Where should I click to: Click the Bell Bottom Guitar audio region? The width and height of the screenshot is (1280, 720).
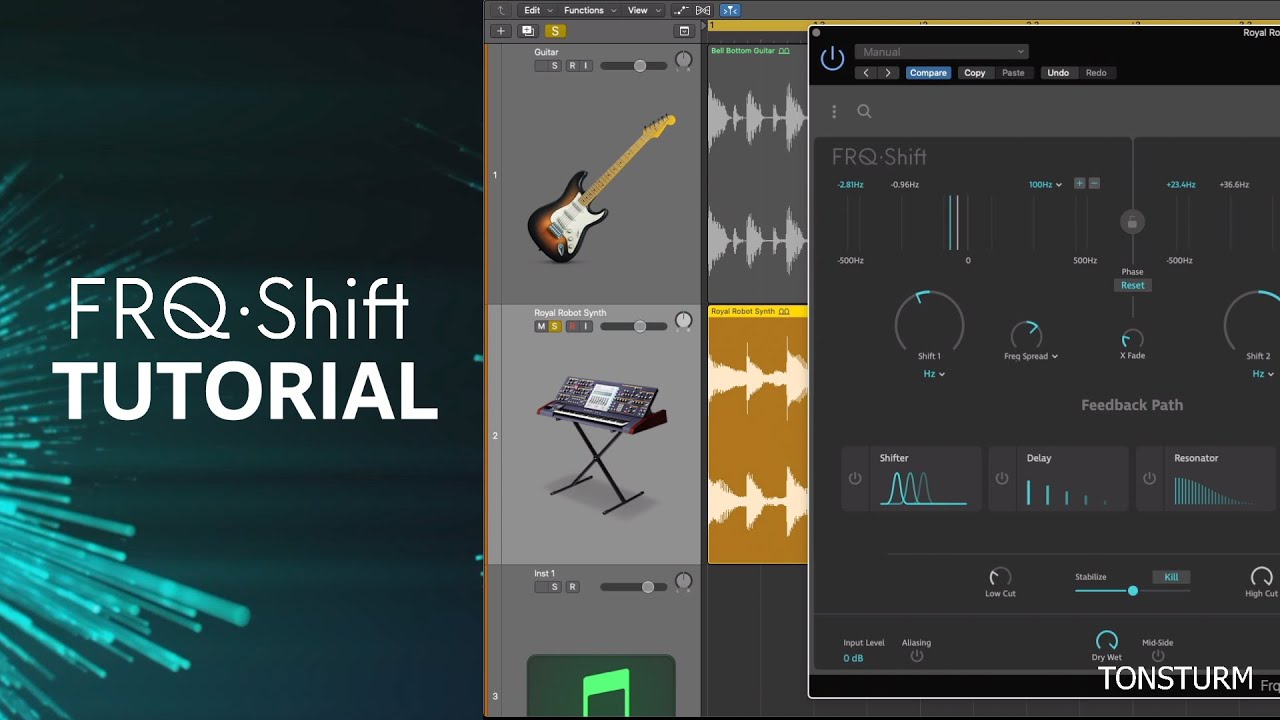(758, 173)
